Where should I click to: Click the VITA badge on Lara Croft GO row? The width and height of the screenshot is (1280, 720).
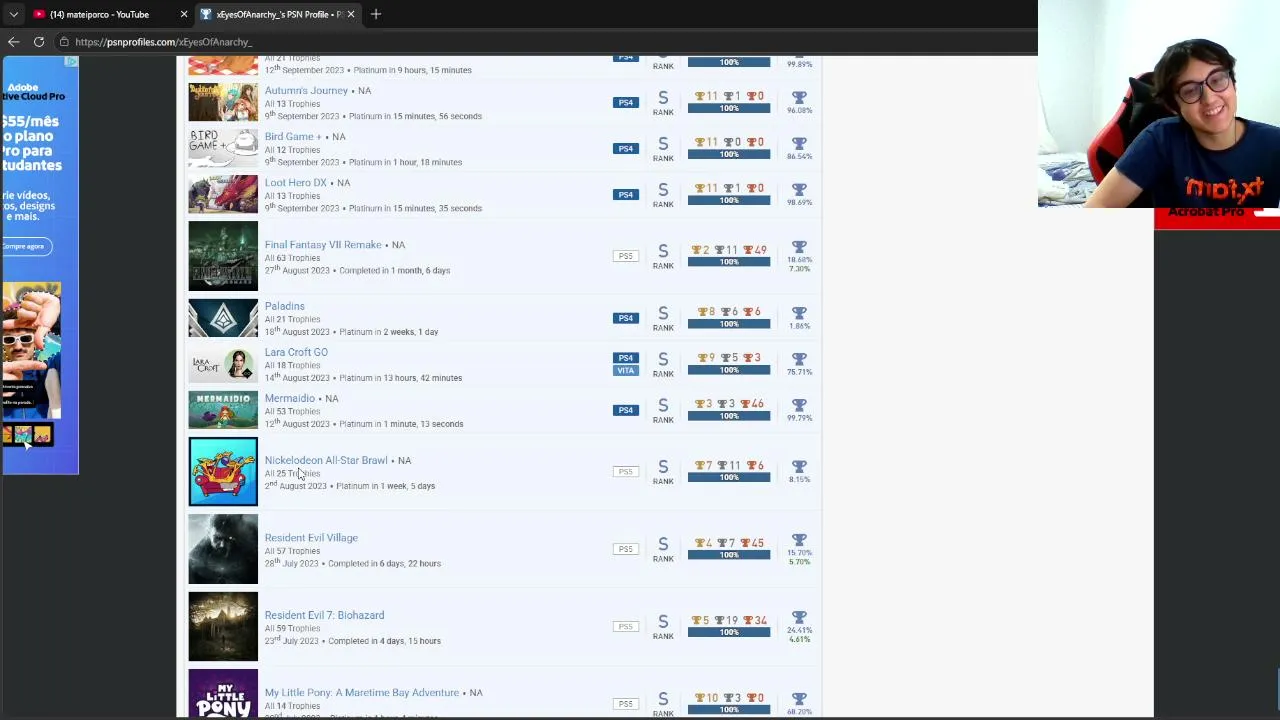pyautogui.click(x=625, y=370)
